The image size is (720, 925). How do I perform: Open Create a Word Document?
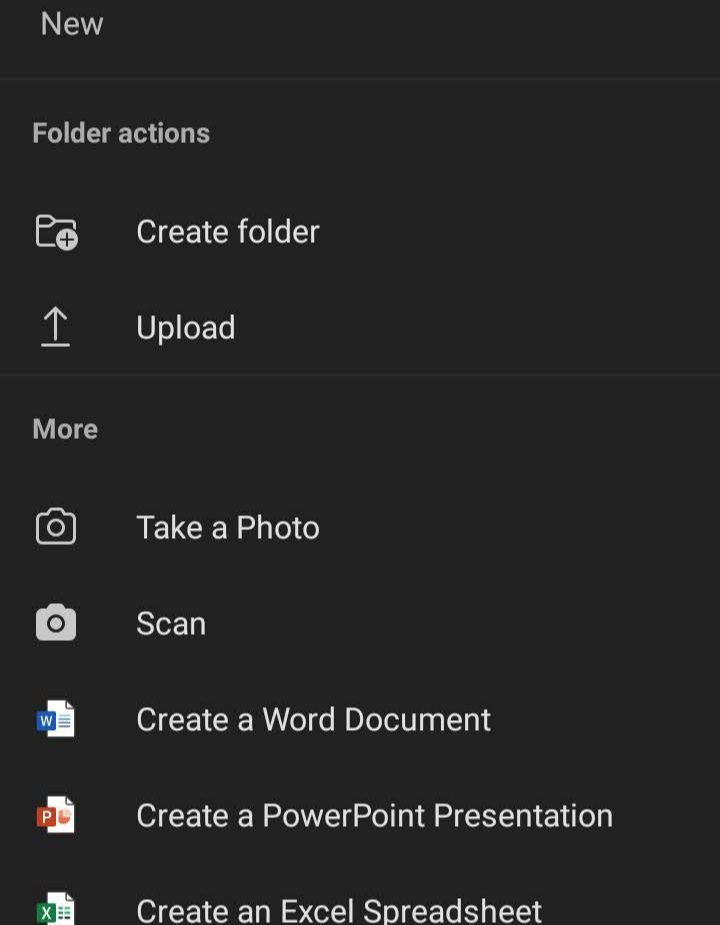[313, 720]
